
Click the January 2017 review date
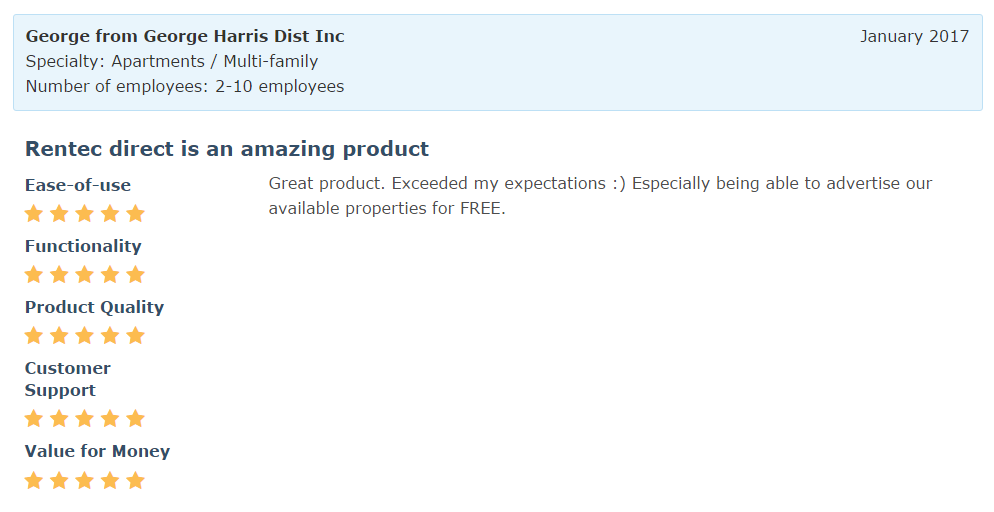click(914, 36)
